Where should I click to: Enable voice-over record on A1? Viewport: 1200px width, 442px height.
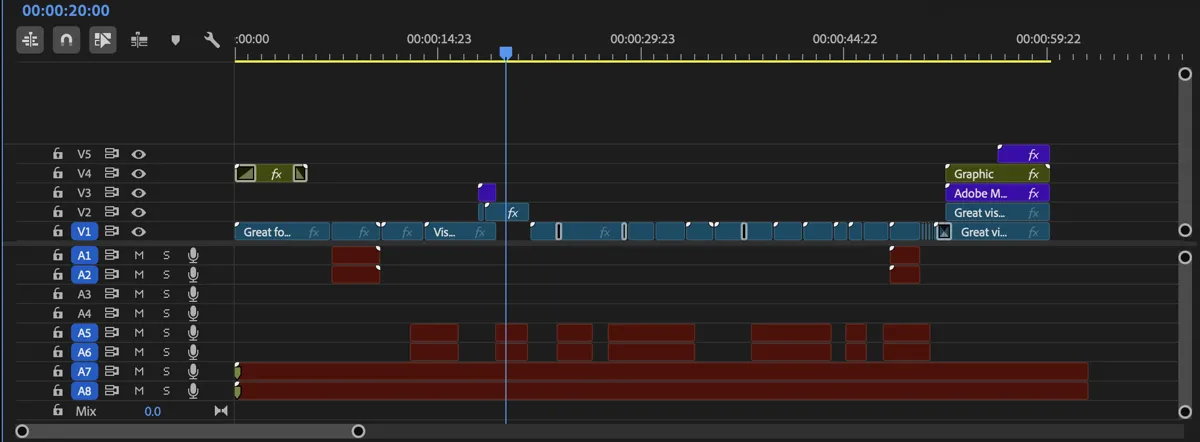coord(193,255)
